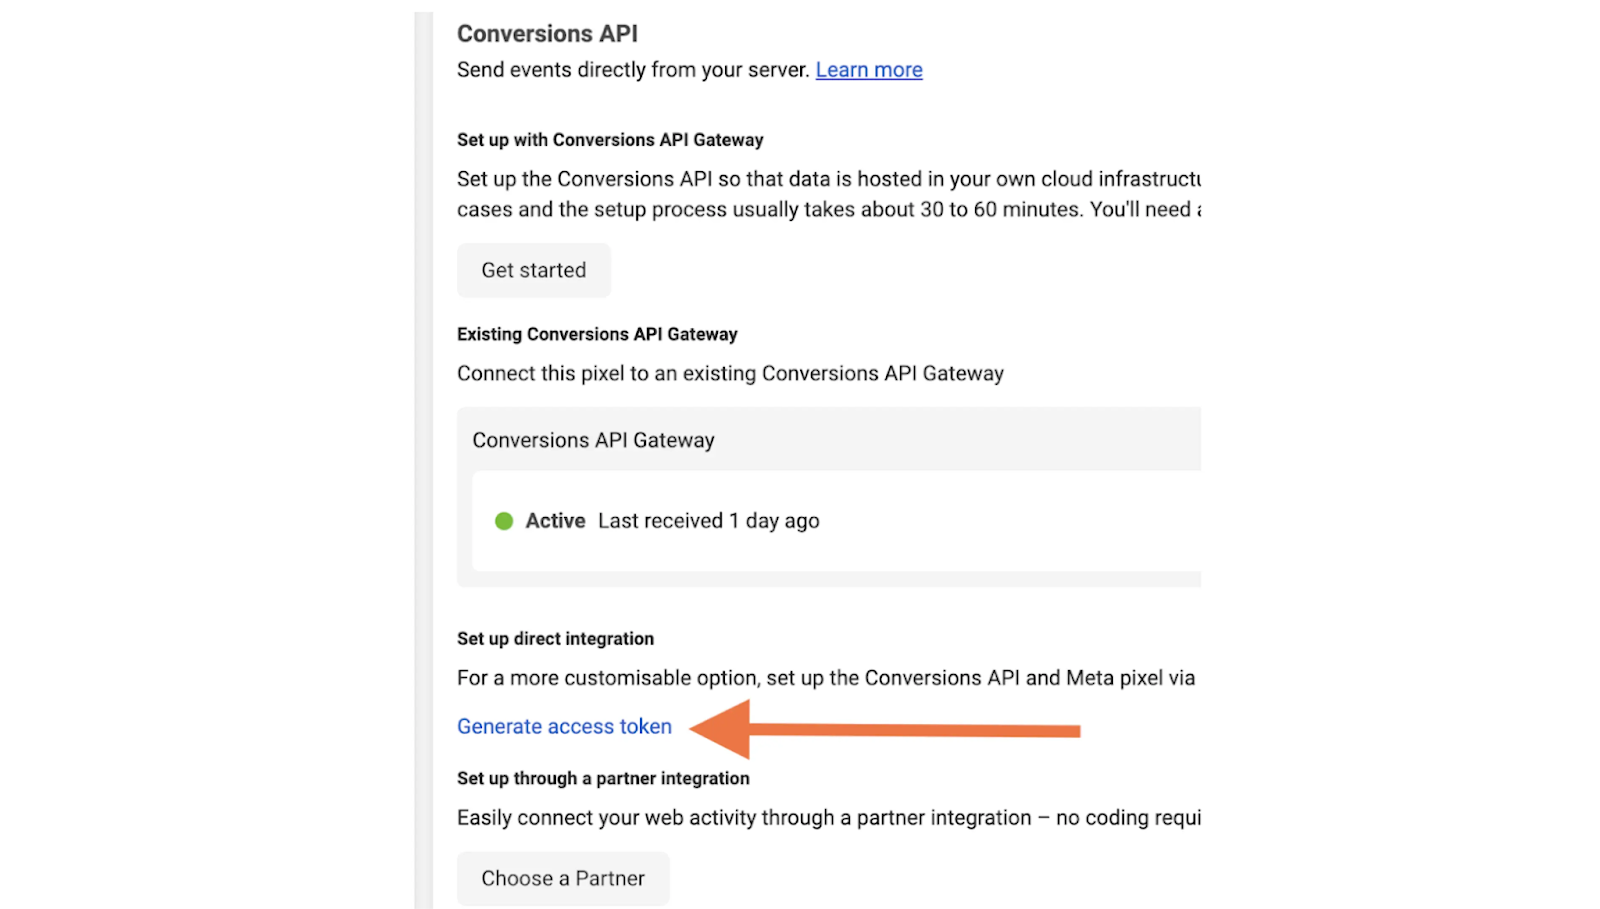
Task: Click Generate access token
Action: (563, 726)
